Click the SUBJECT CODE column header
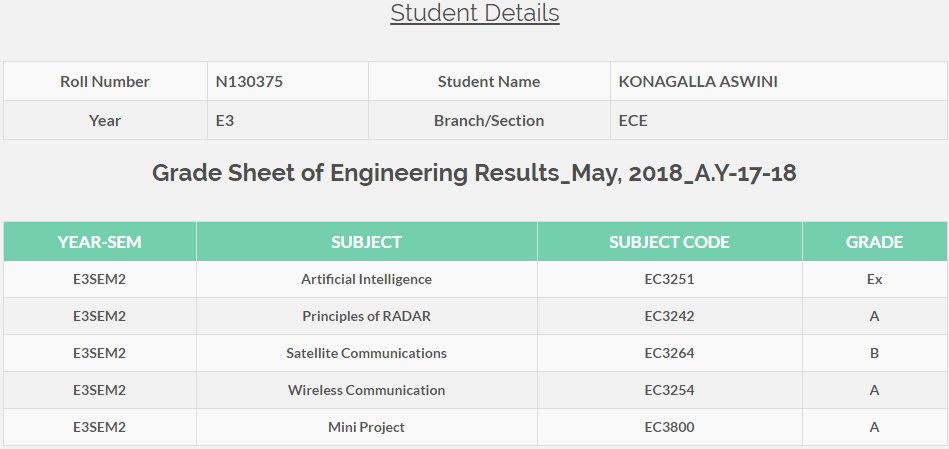This screenshot has height=449, width=949. click(x=669, y=242)
